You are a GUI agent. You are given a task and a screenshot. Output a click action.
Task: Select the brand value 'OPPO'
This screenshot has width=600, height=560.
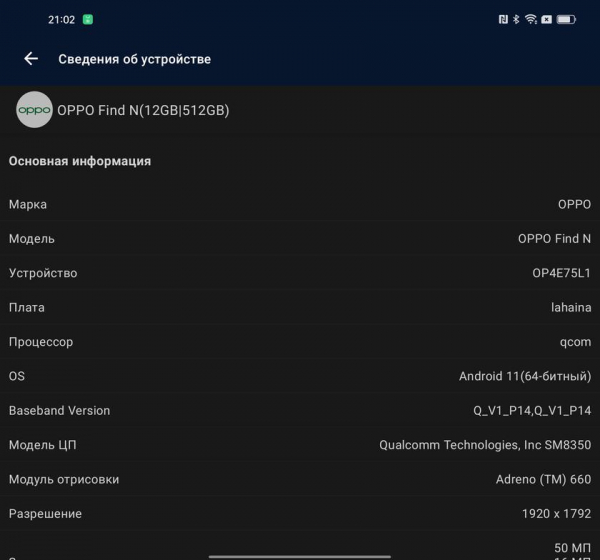(x=574, y=204)
